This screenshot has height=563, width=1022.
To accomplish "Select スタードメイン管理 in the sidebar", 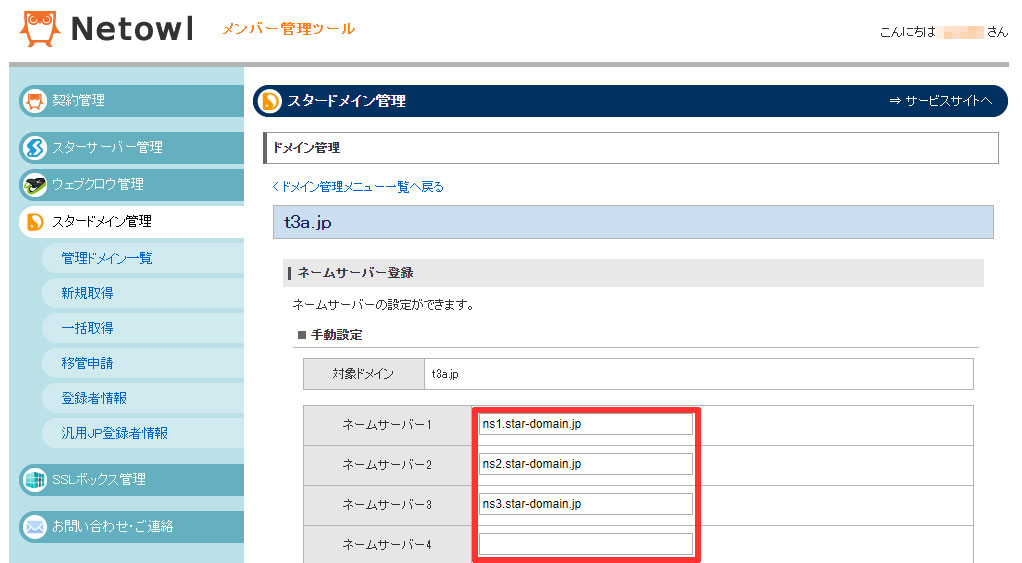I will tap(131, 222).
